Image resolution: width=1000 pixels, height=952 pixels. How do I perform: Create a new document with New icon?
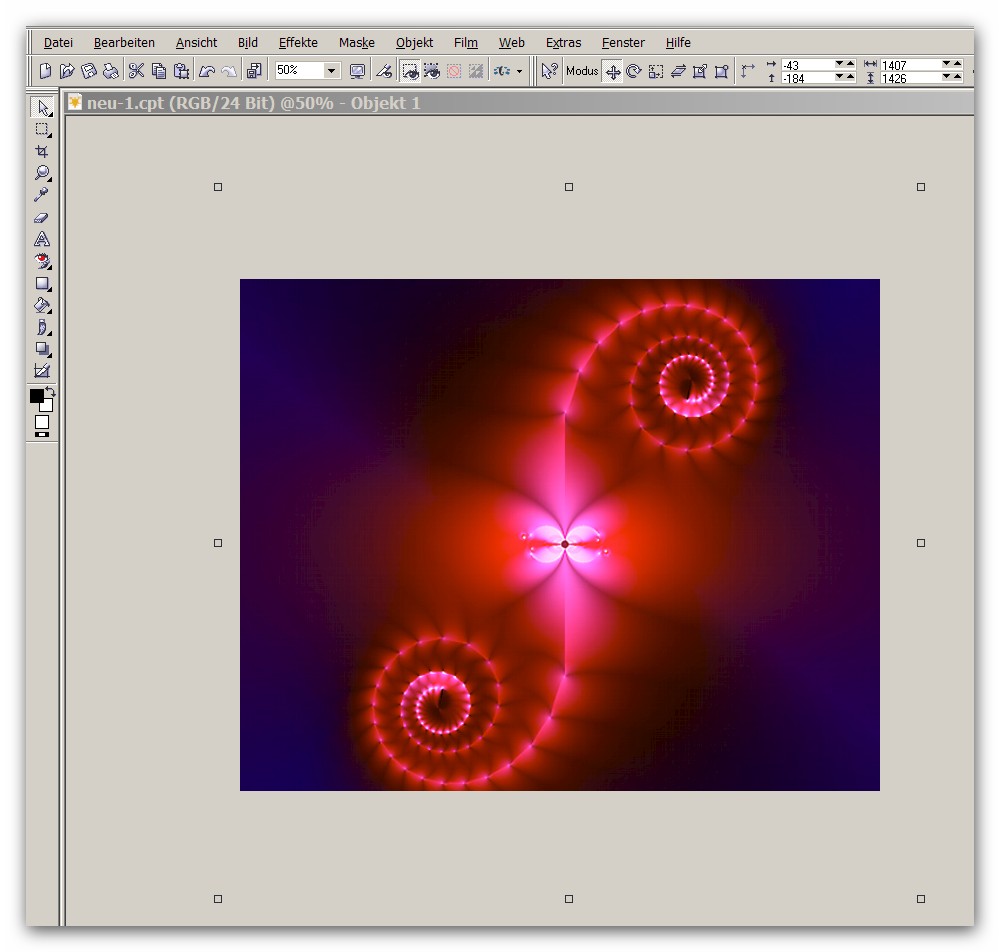click(45, 71)
